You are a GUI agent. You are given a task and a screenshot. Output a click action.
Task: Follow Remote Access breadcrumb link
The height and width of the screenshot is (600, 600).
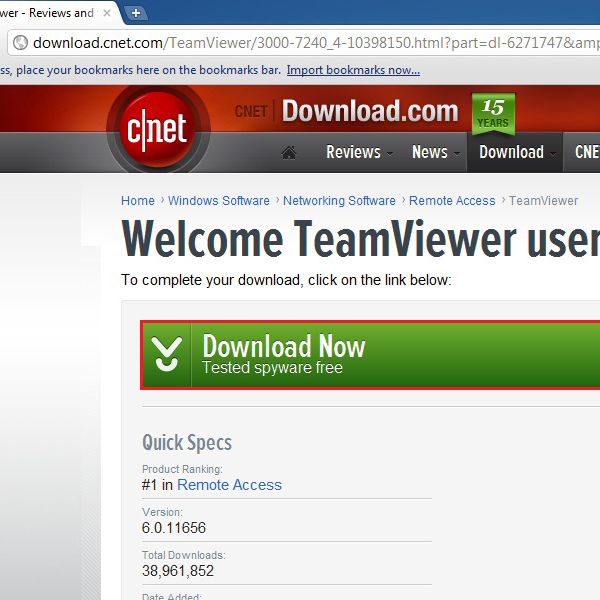point(452,201)
